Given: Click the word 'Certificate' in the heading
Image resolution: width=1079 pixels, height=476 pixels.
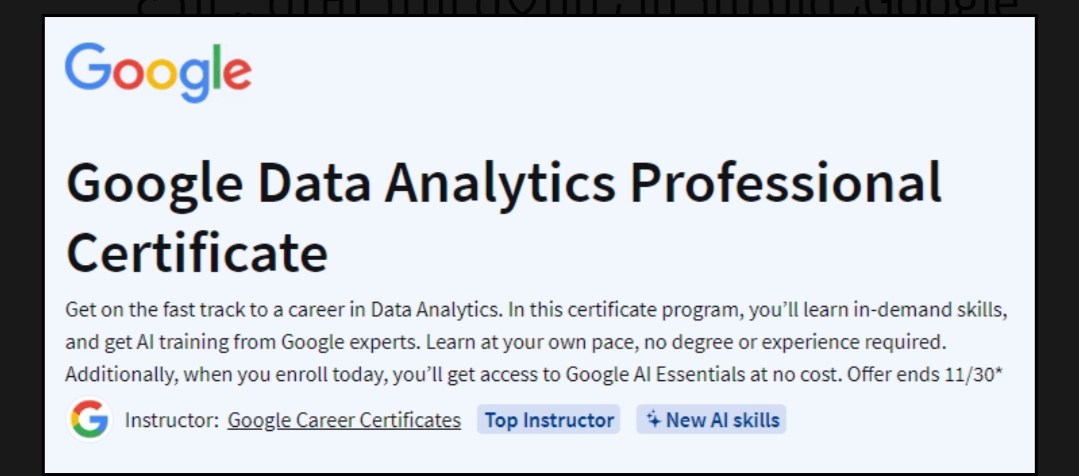Looking at the screenshot, I should tap(197, 252).
